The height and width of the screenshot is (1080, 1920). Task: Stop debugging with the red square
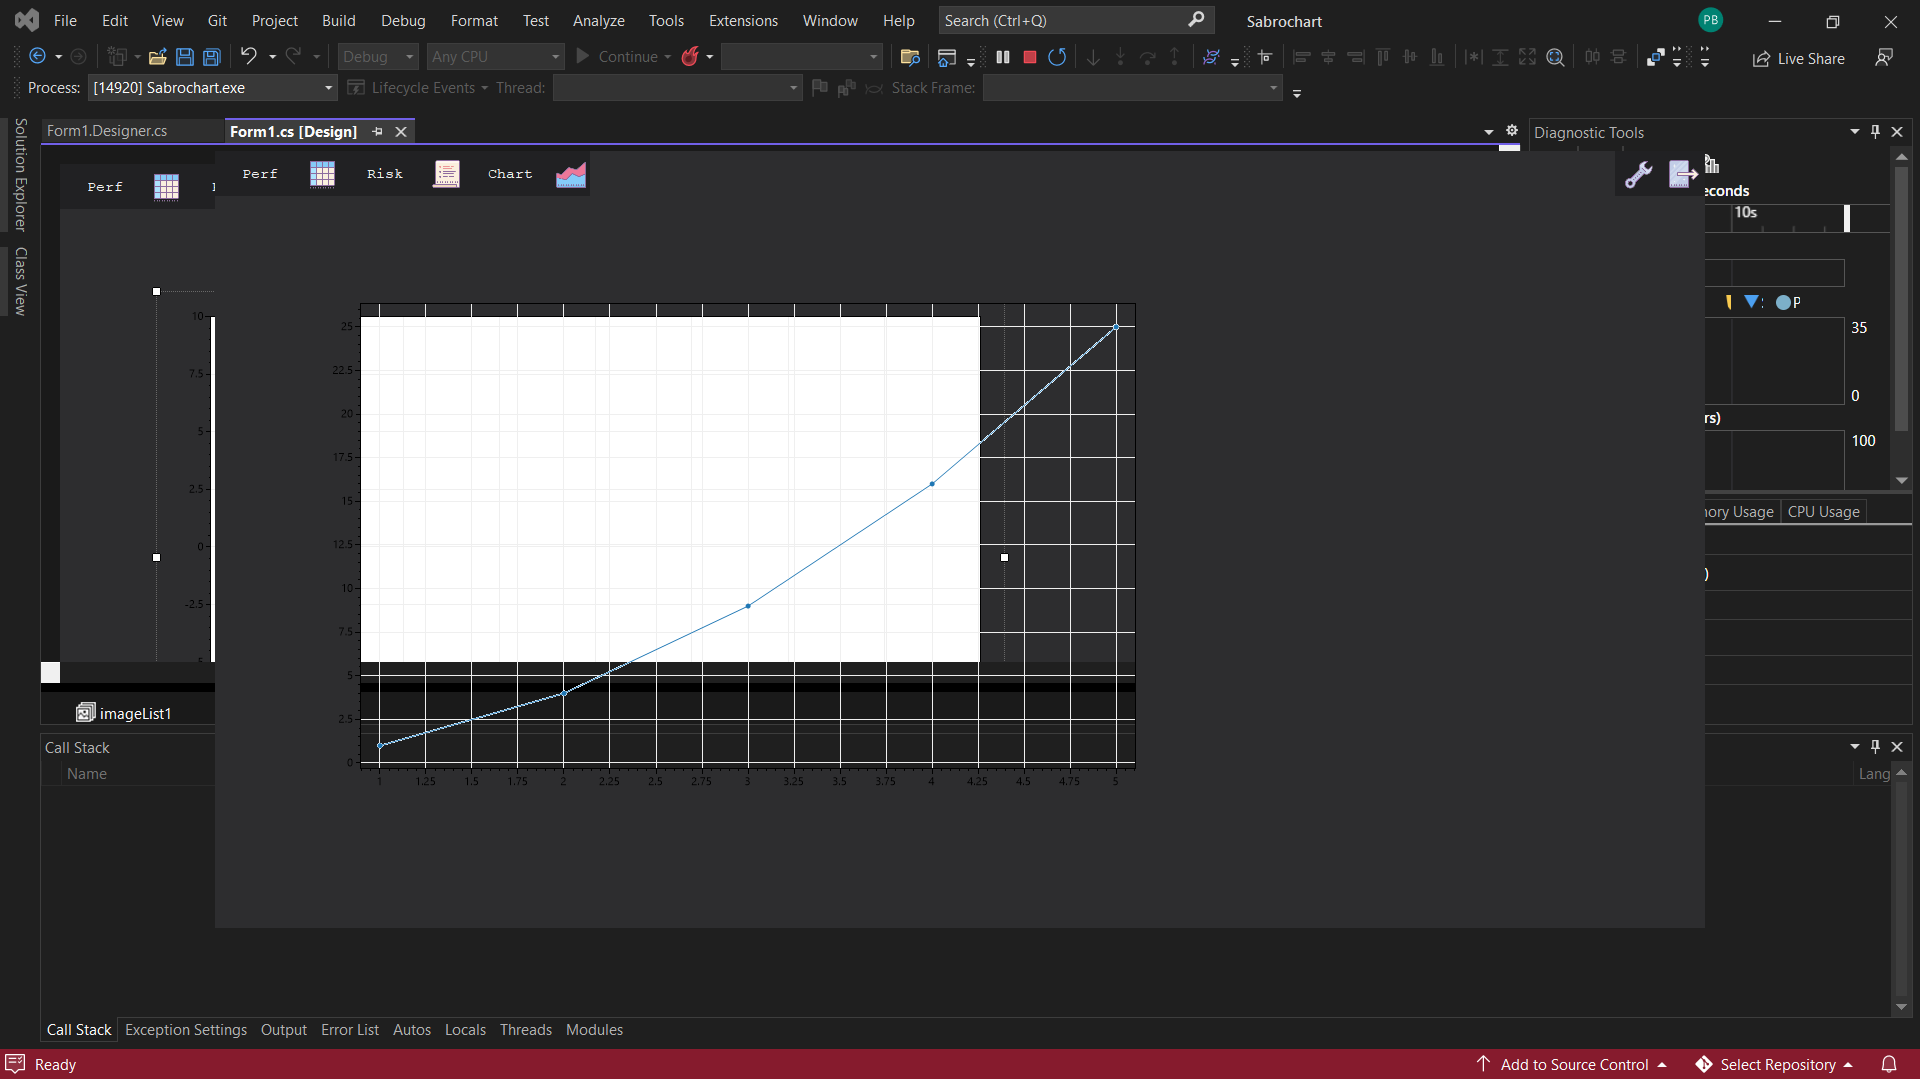pos(1029,57)
